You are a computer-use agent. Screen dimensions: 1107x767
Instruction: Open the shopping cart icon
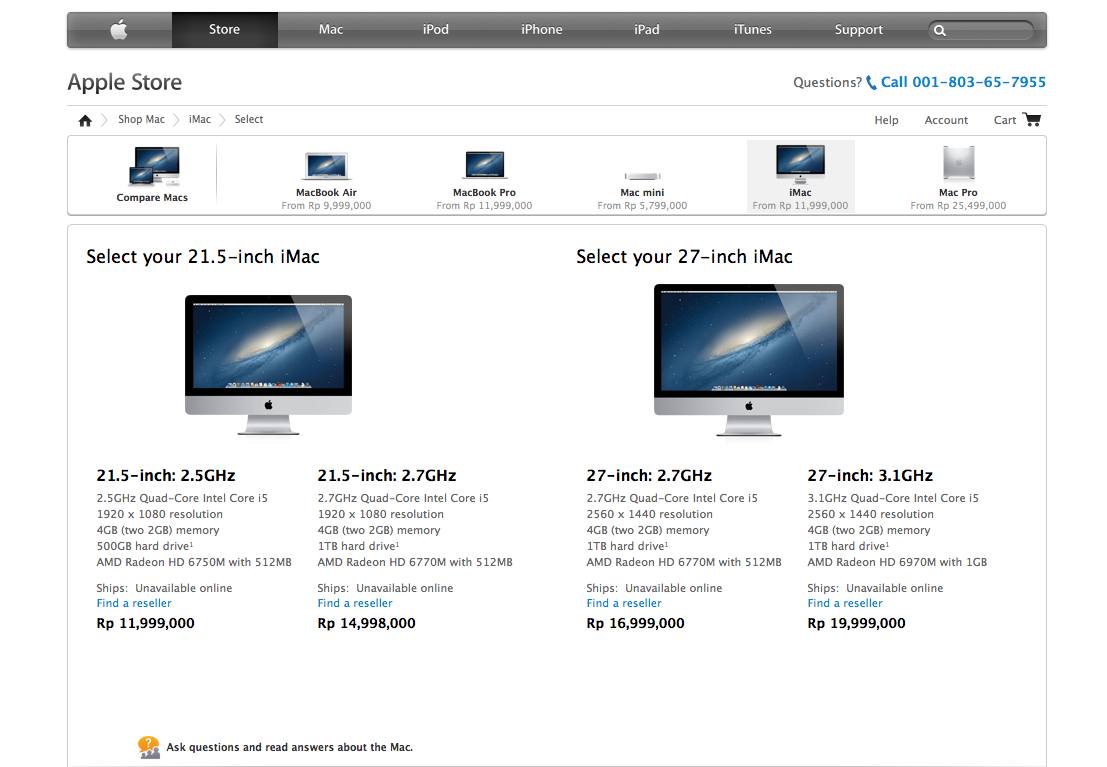(1032, 119)
